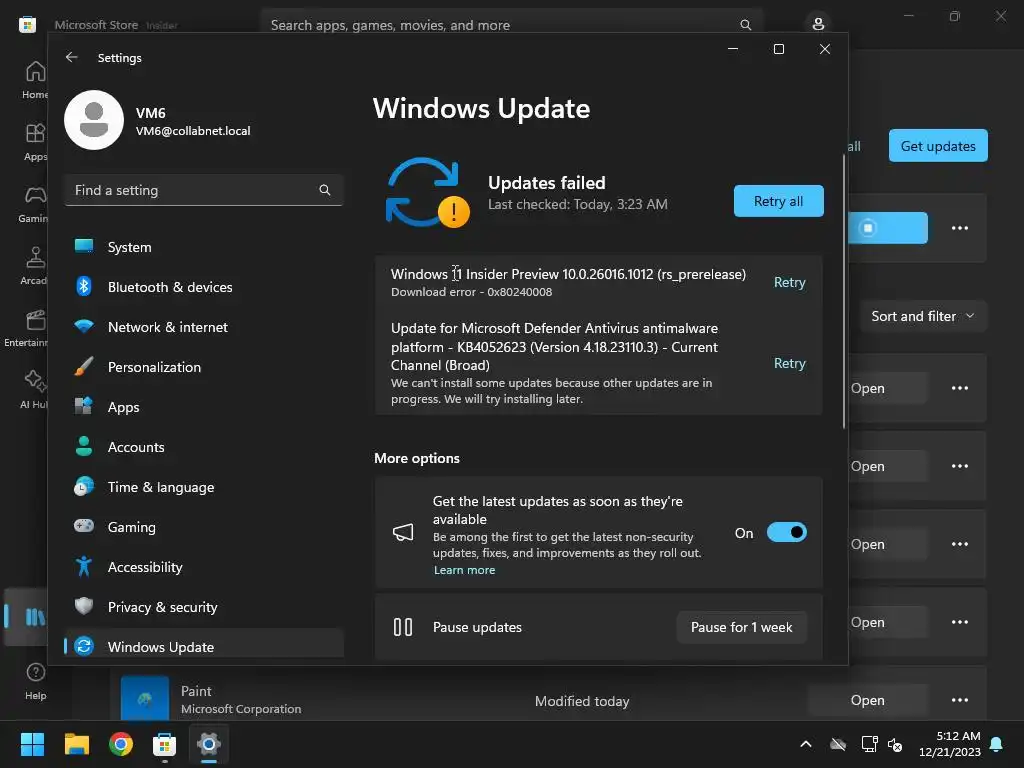Click the Find a setting search box
Image resolution: width=1024 pixels, height=768 pixels.
tap(204, 190)
